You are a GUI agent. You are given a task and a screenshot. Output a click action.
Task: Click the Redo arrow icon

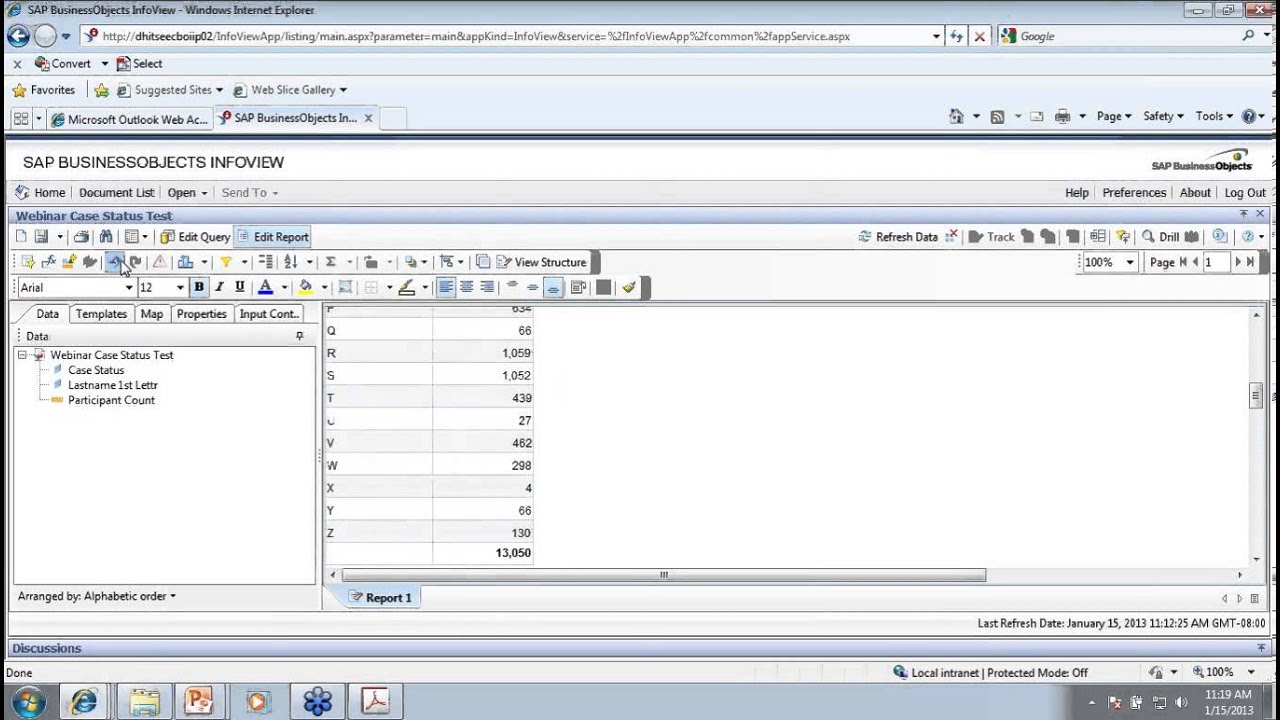pos(135,262)
